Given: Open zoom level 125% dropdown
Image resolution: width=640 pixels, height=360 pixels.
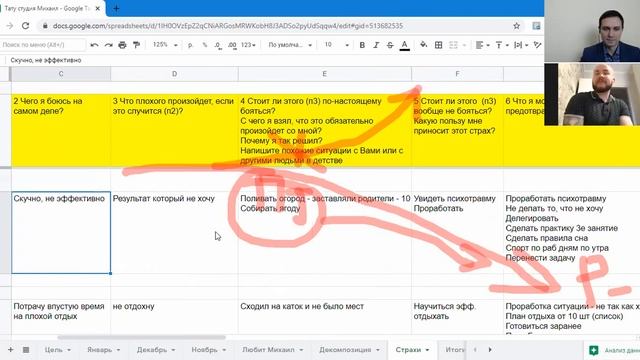Looking at the screenshot, I should 165,45.
